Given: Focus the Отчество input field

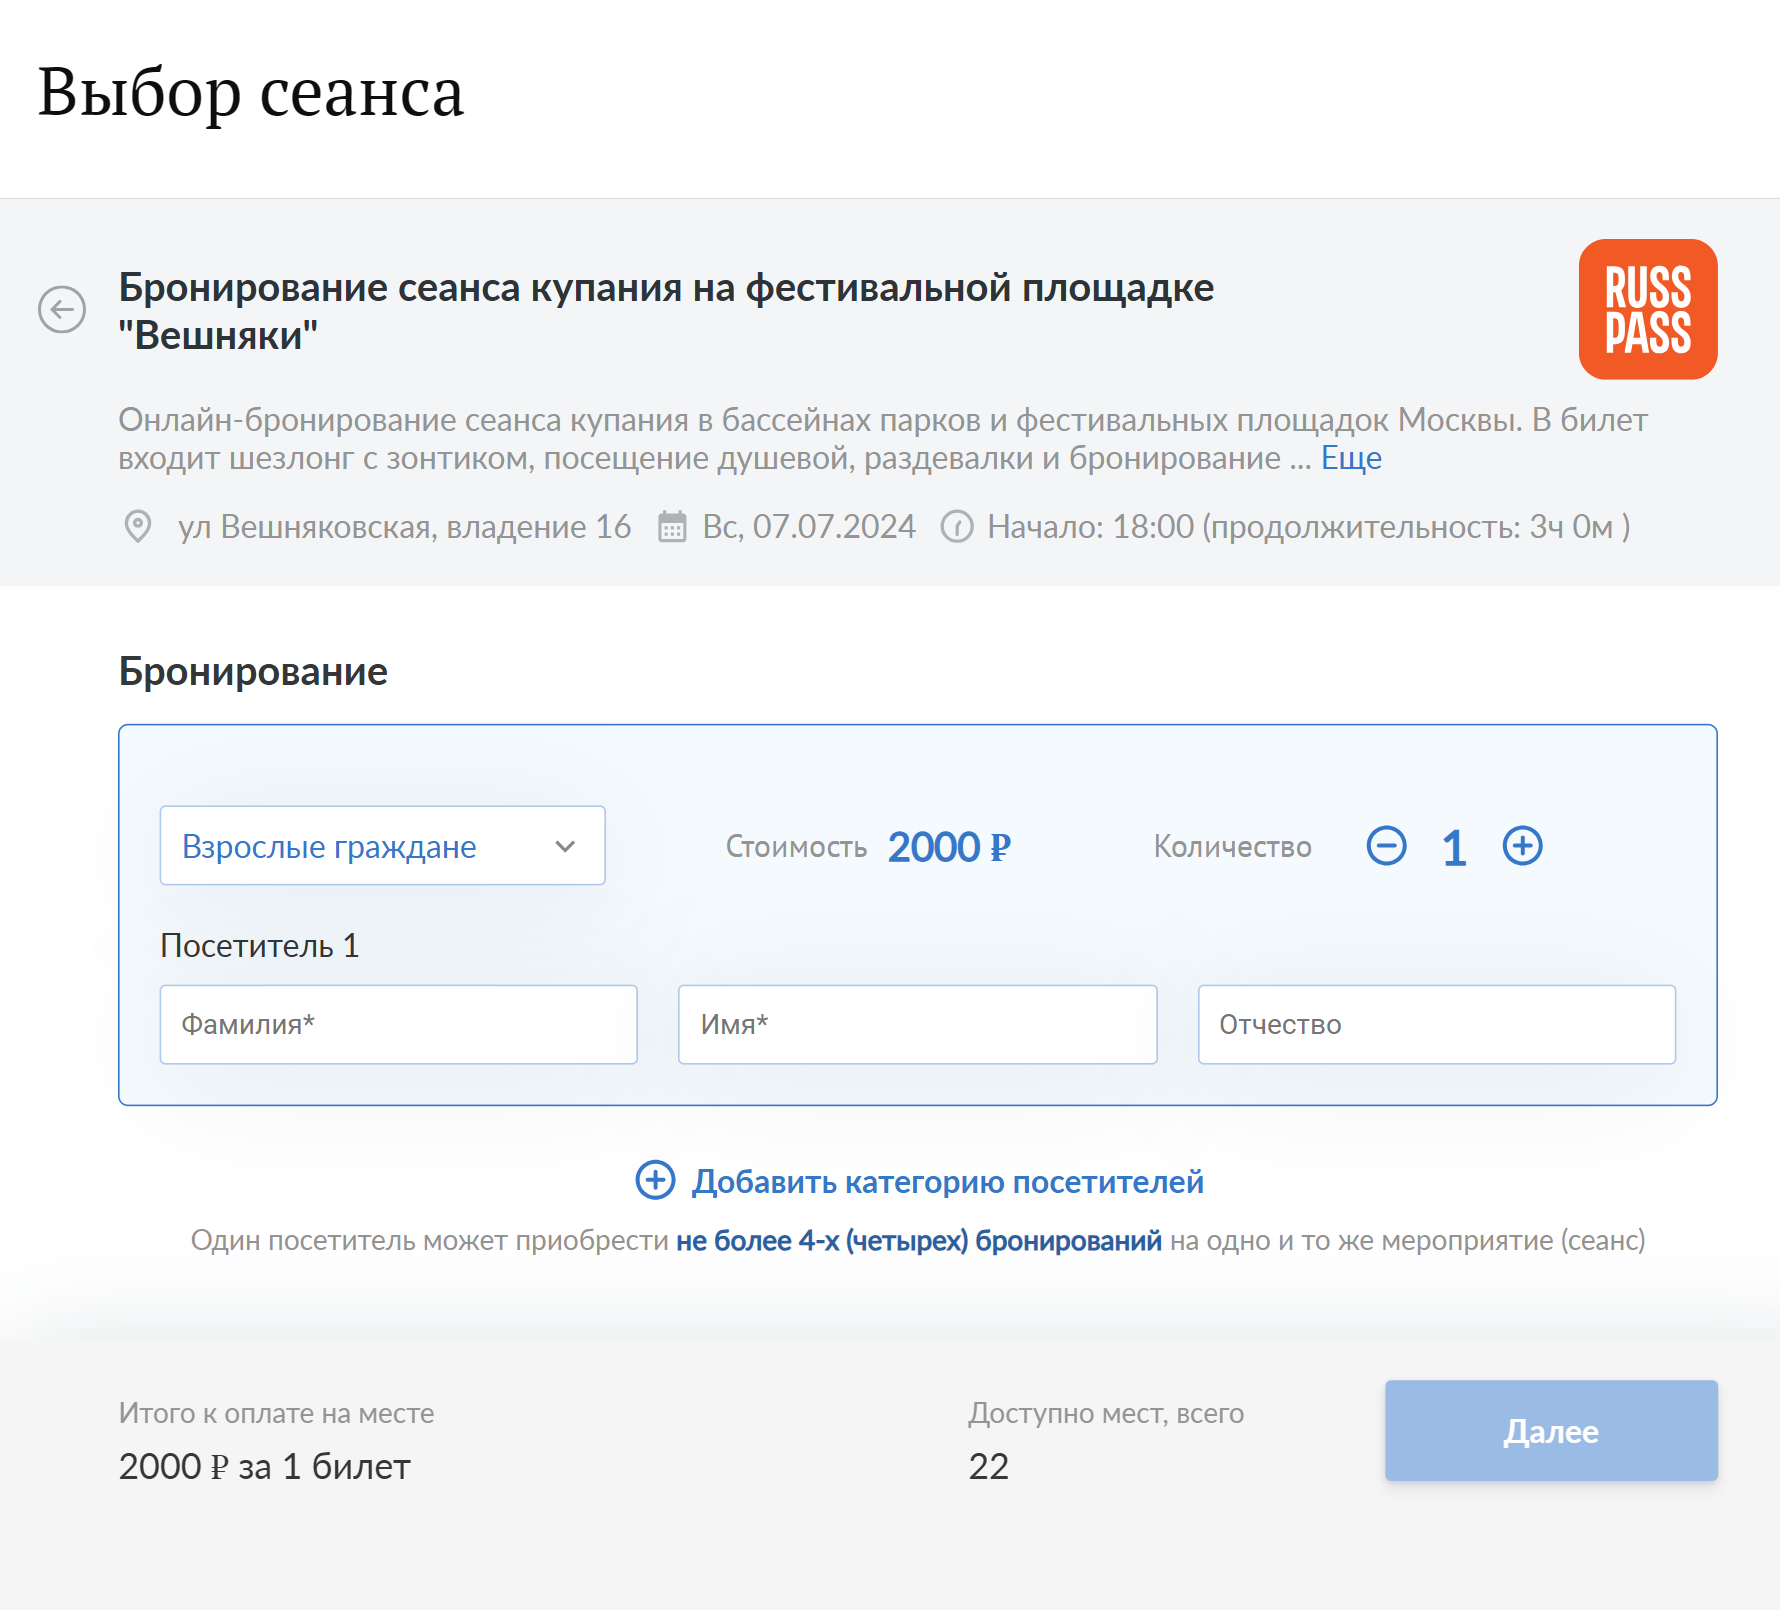Looking at the screenshot, I should pyautogui.click(x=1436, y=1024).
